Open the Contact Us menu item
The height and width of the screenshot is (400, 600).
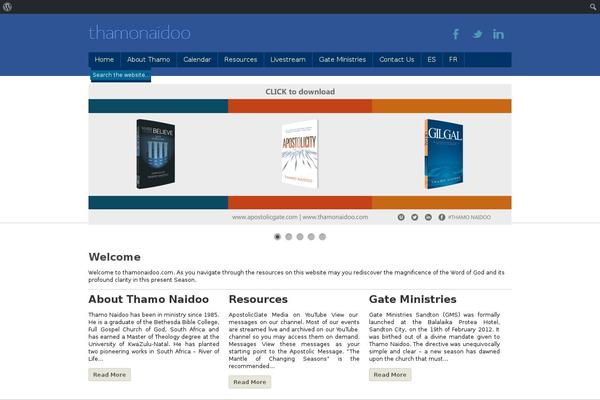point(397,60)
